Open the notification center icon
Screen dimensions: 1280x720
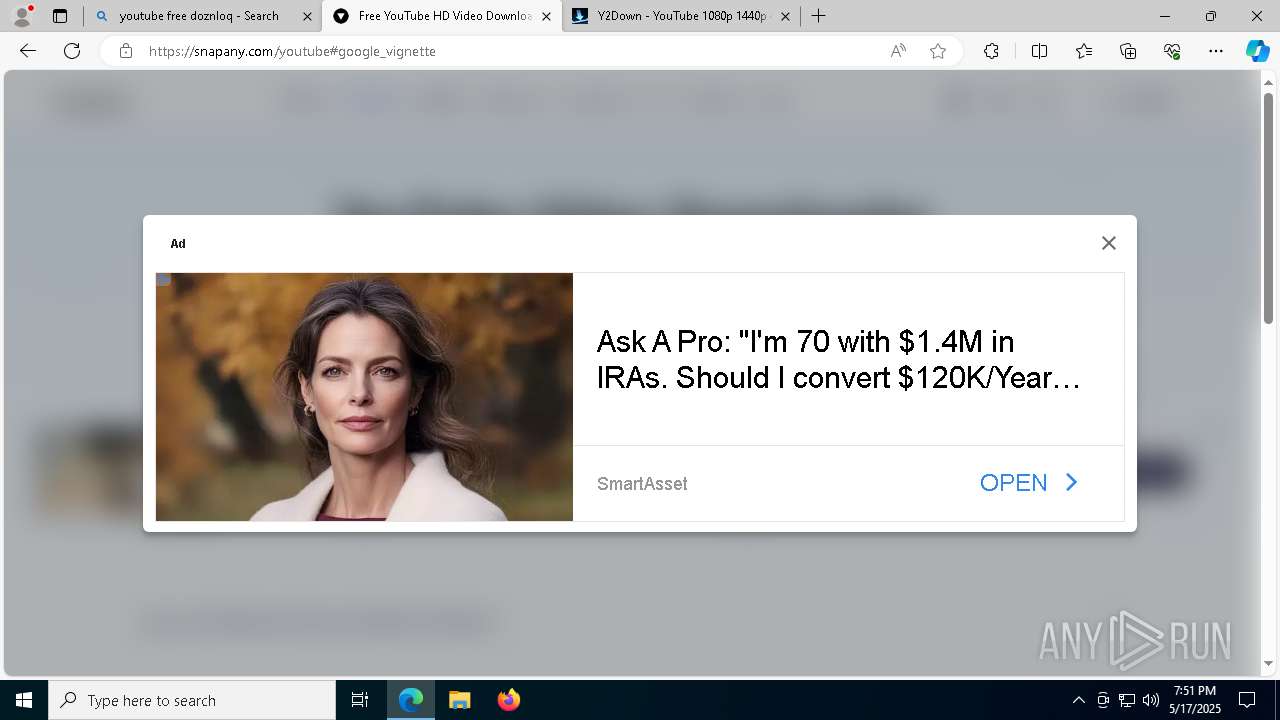coord(1247,700)
